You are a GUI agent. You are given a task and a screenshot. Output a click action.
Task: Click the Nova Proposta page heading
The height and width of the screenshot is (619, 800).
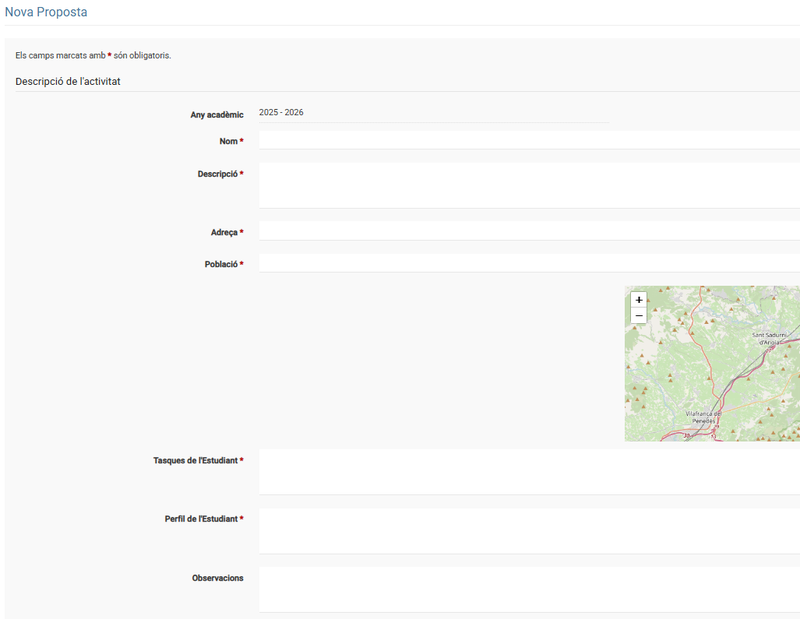[46, 13]
